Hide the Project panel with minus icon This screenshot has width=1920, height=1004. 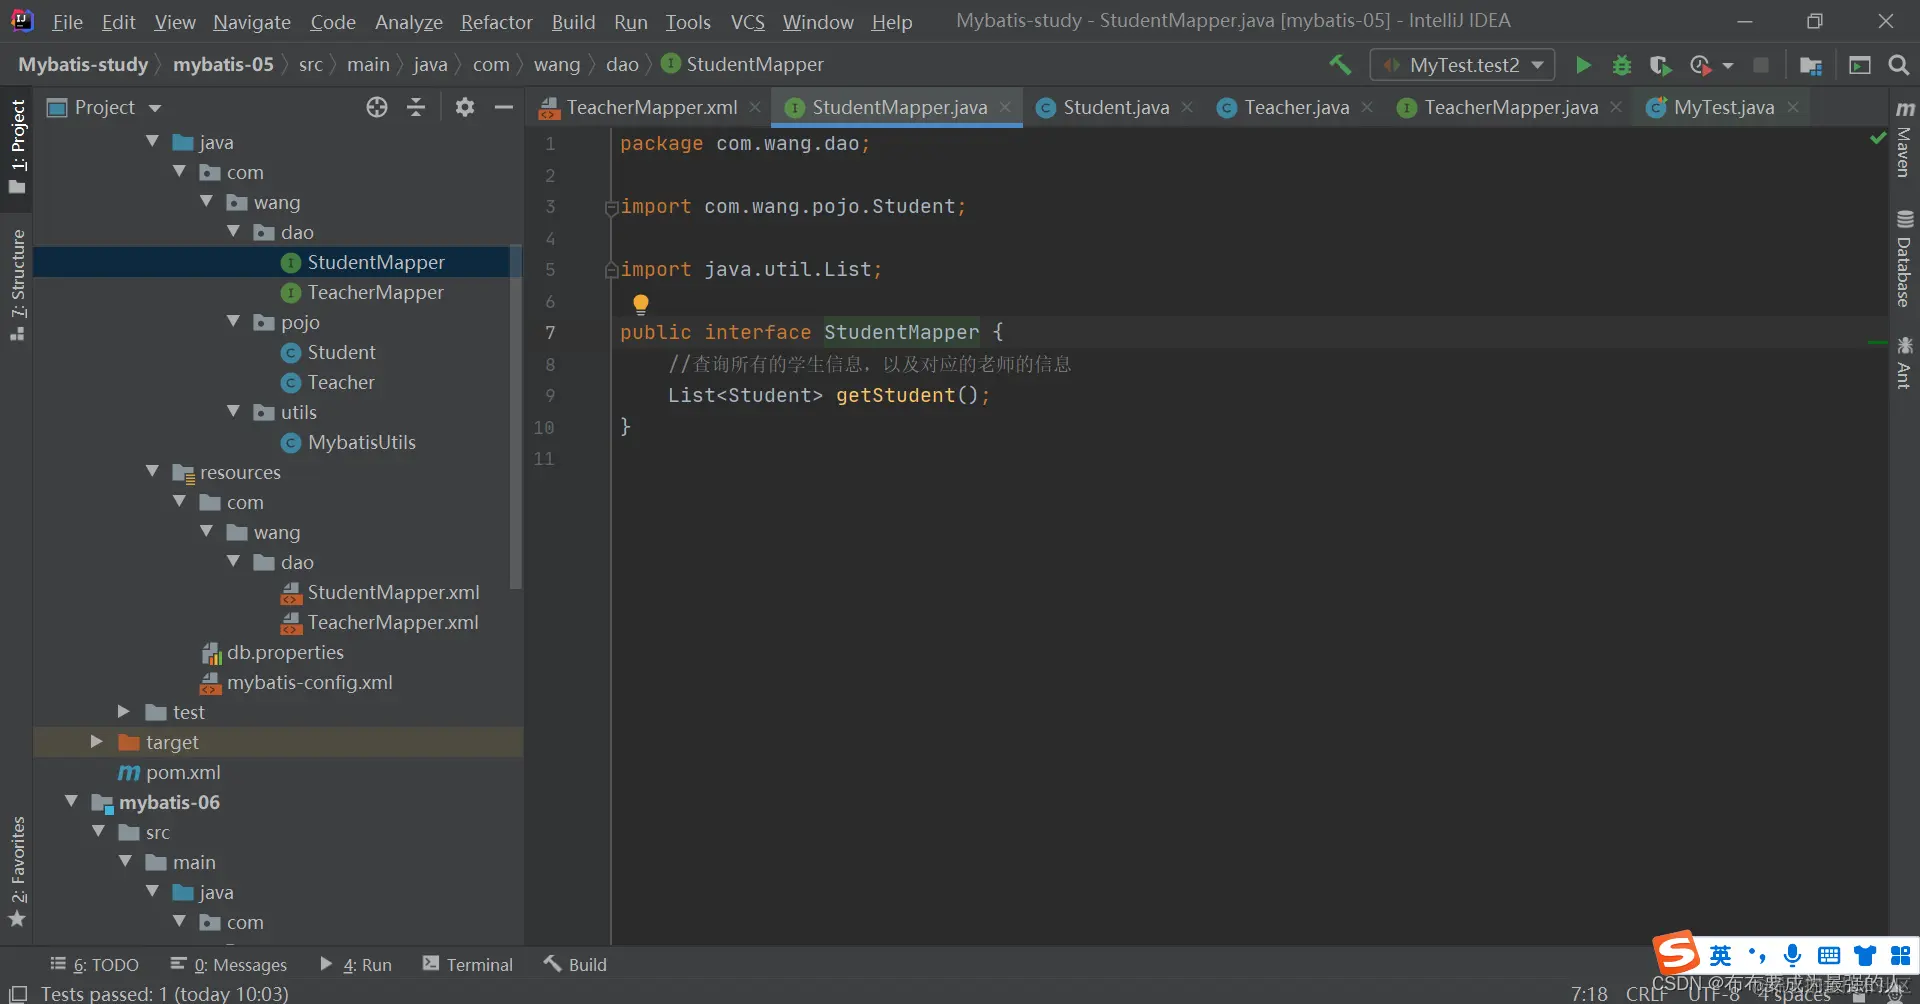point(504,107)
